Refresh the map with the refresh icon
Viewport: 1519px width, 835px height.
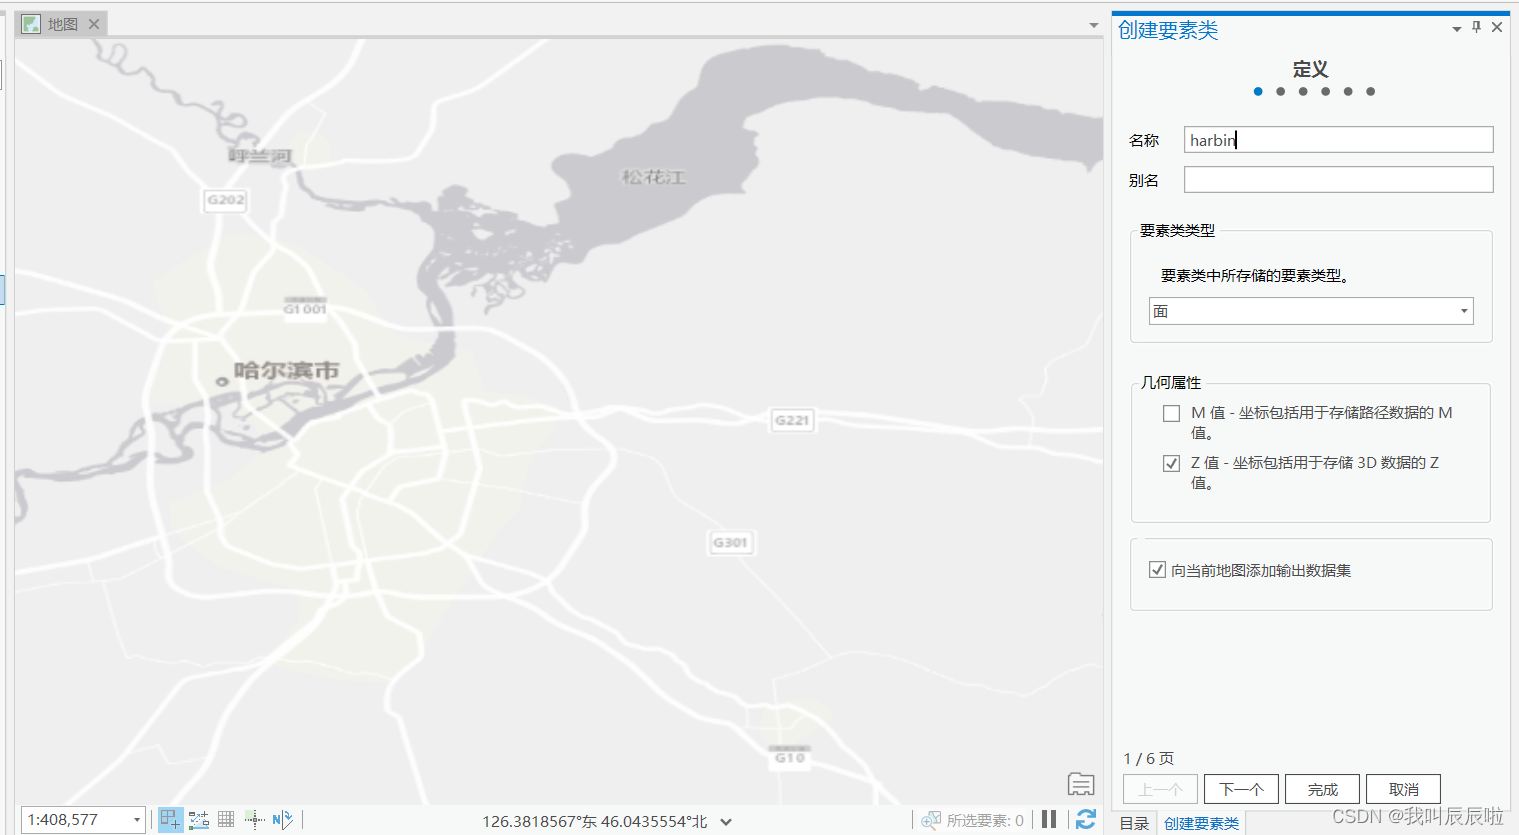(x=1086, y=819)
